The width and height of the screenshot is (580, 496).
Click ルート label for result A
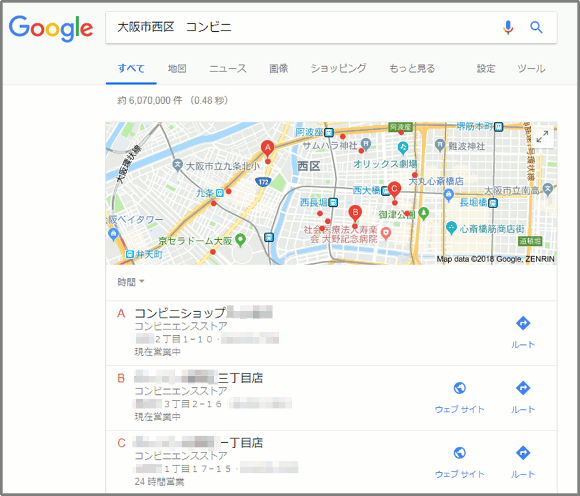pos(523,345)
